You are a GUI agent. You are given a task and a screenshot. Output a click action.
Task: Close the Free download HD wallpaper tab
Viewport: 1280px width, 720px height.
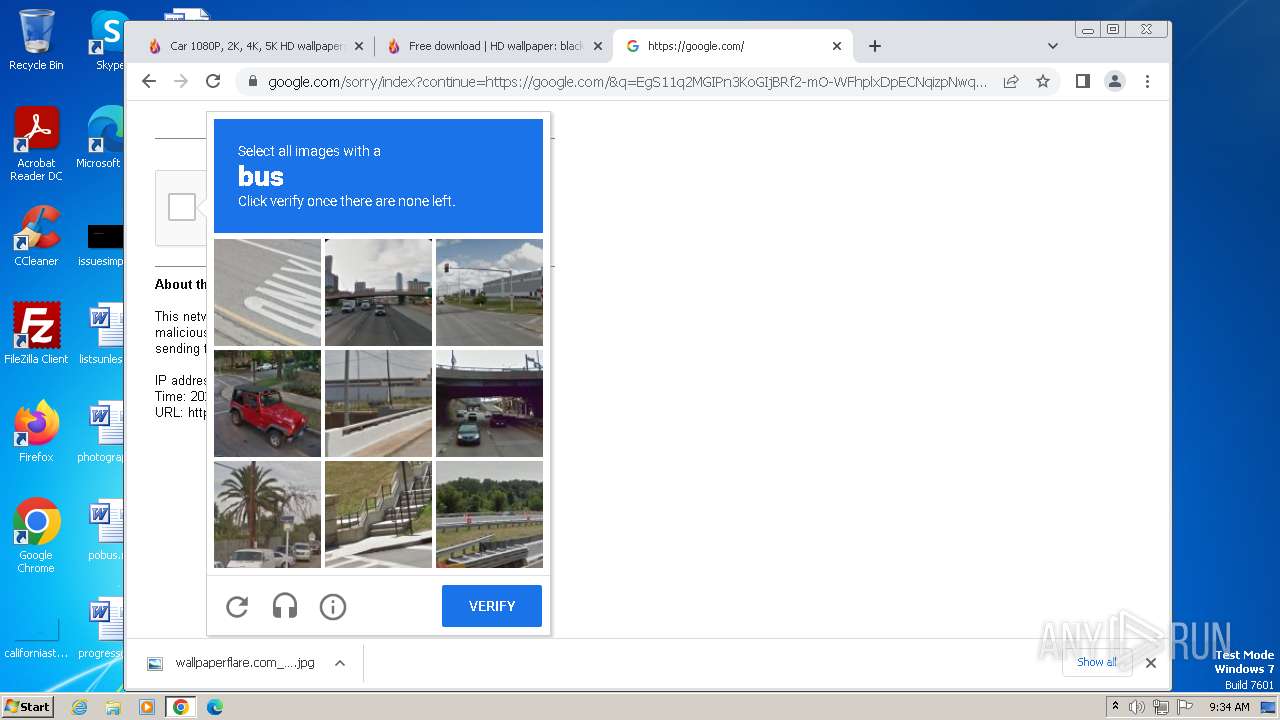click(598, 46)
